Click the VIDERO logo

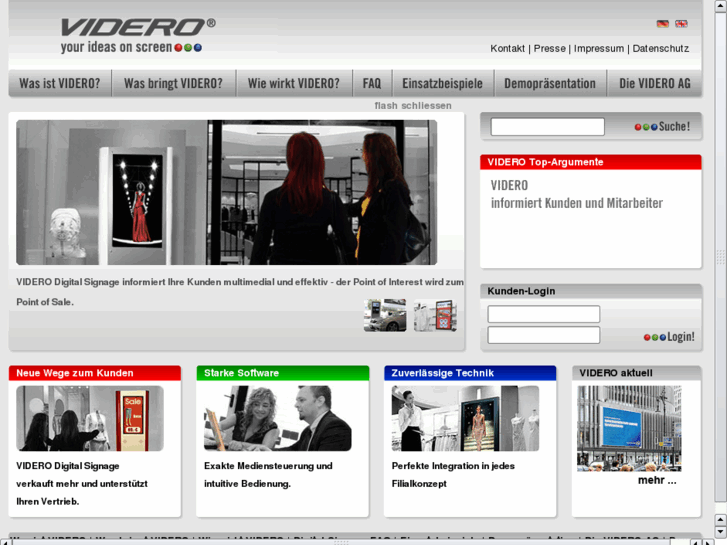(138, 36)
